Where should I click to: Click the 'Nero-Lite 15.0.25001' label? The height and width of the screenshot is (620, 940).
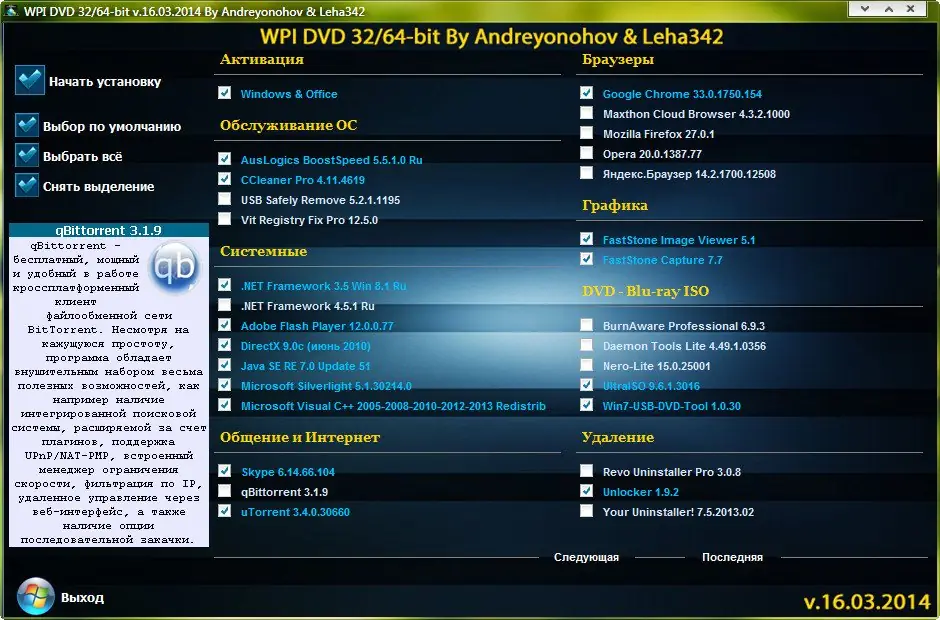click(x=656, y=366)
